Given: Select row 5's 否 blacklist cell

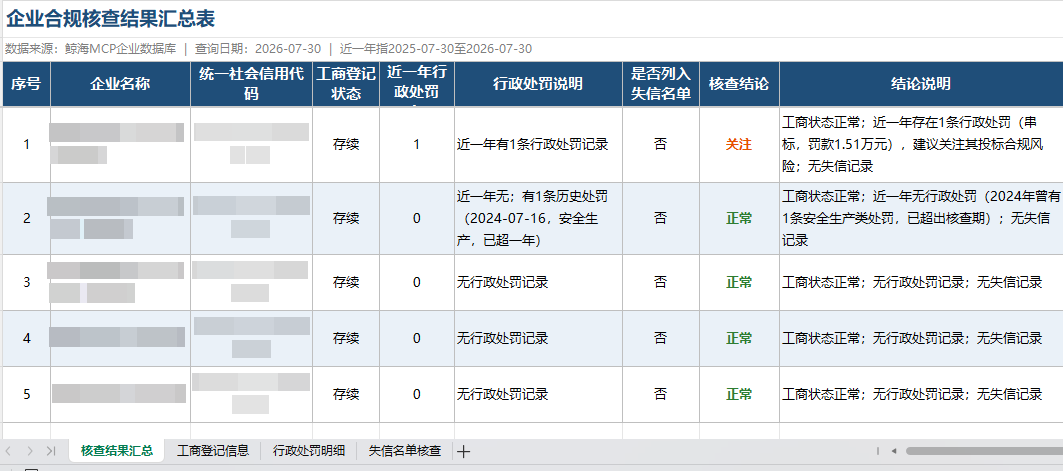Looking at the screenshot, I should point(661,394).
